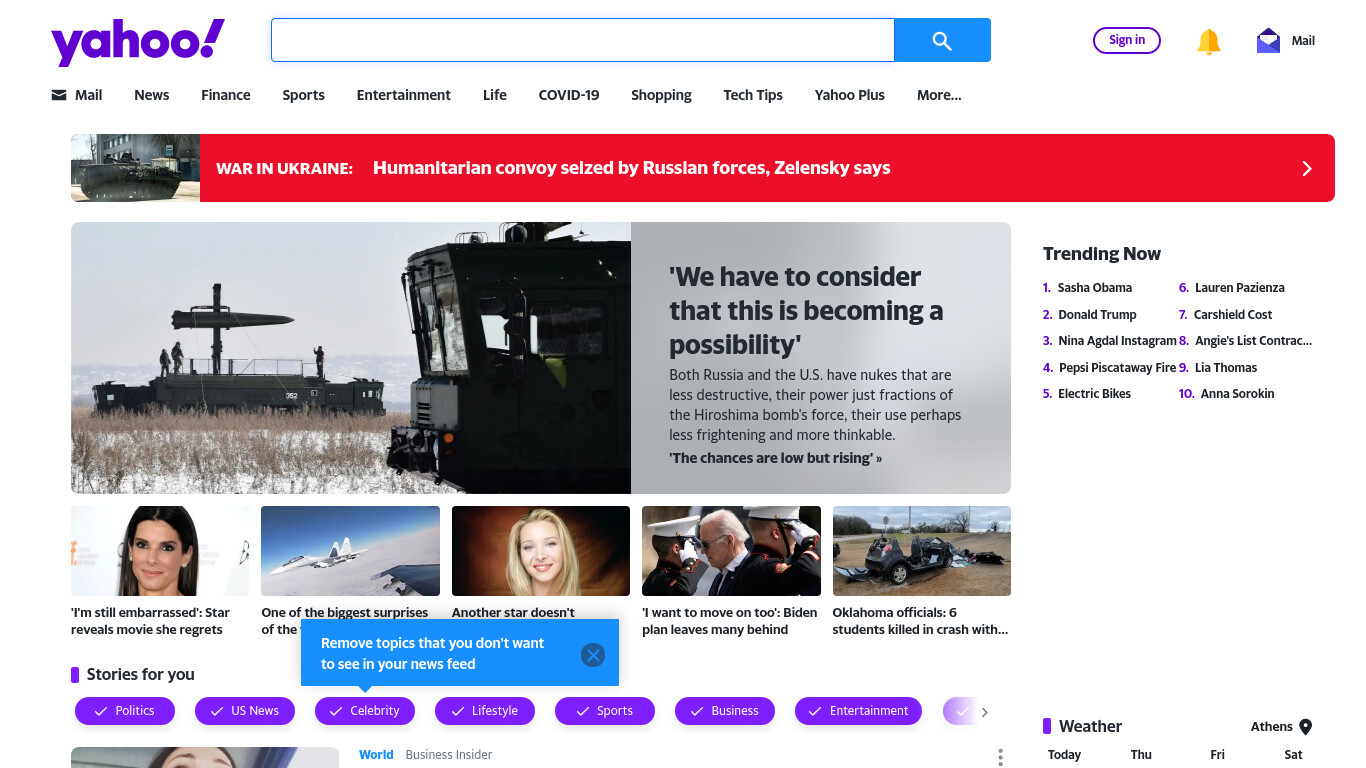Viewport: 1366px width, 768px height.
Task: Open the COVID-19 navigation item
Action: tap(569, 95)
